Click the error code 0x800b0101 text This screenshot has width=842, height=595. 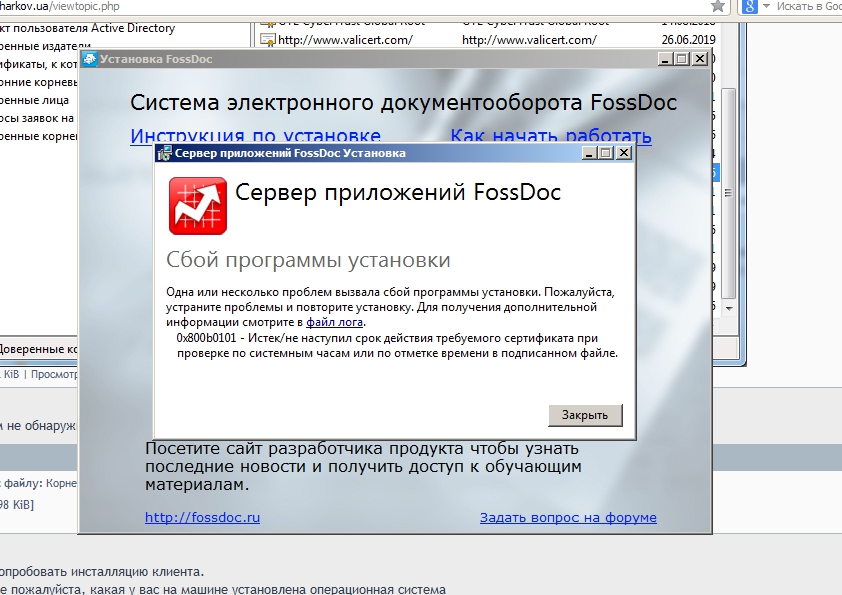tap(206, 338)
